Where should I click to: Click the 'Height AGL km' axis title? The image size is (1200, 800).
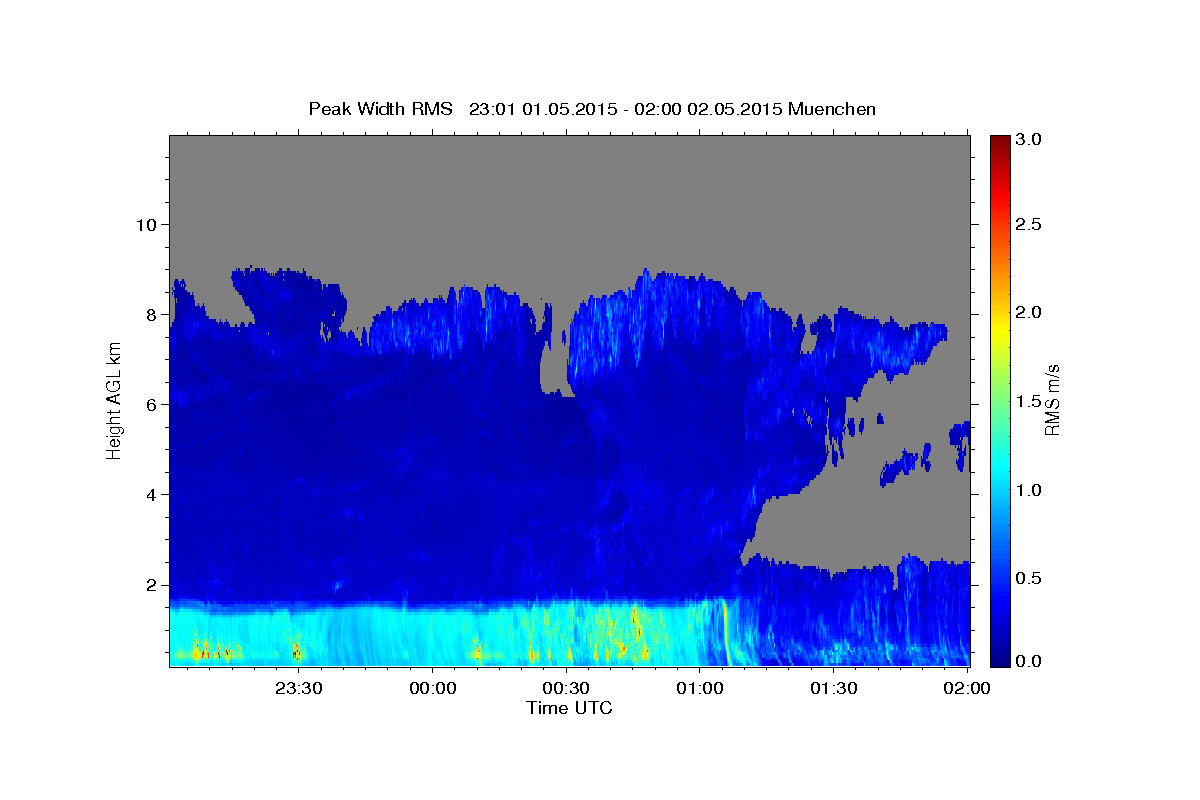click(x=115, y=400)
